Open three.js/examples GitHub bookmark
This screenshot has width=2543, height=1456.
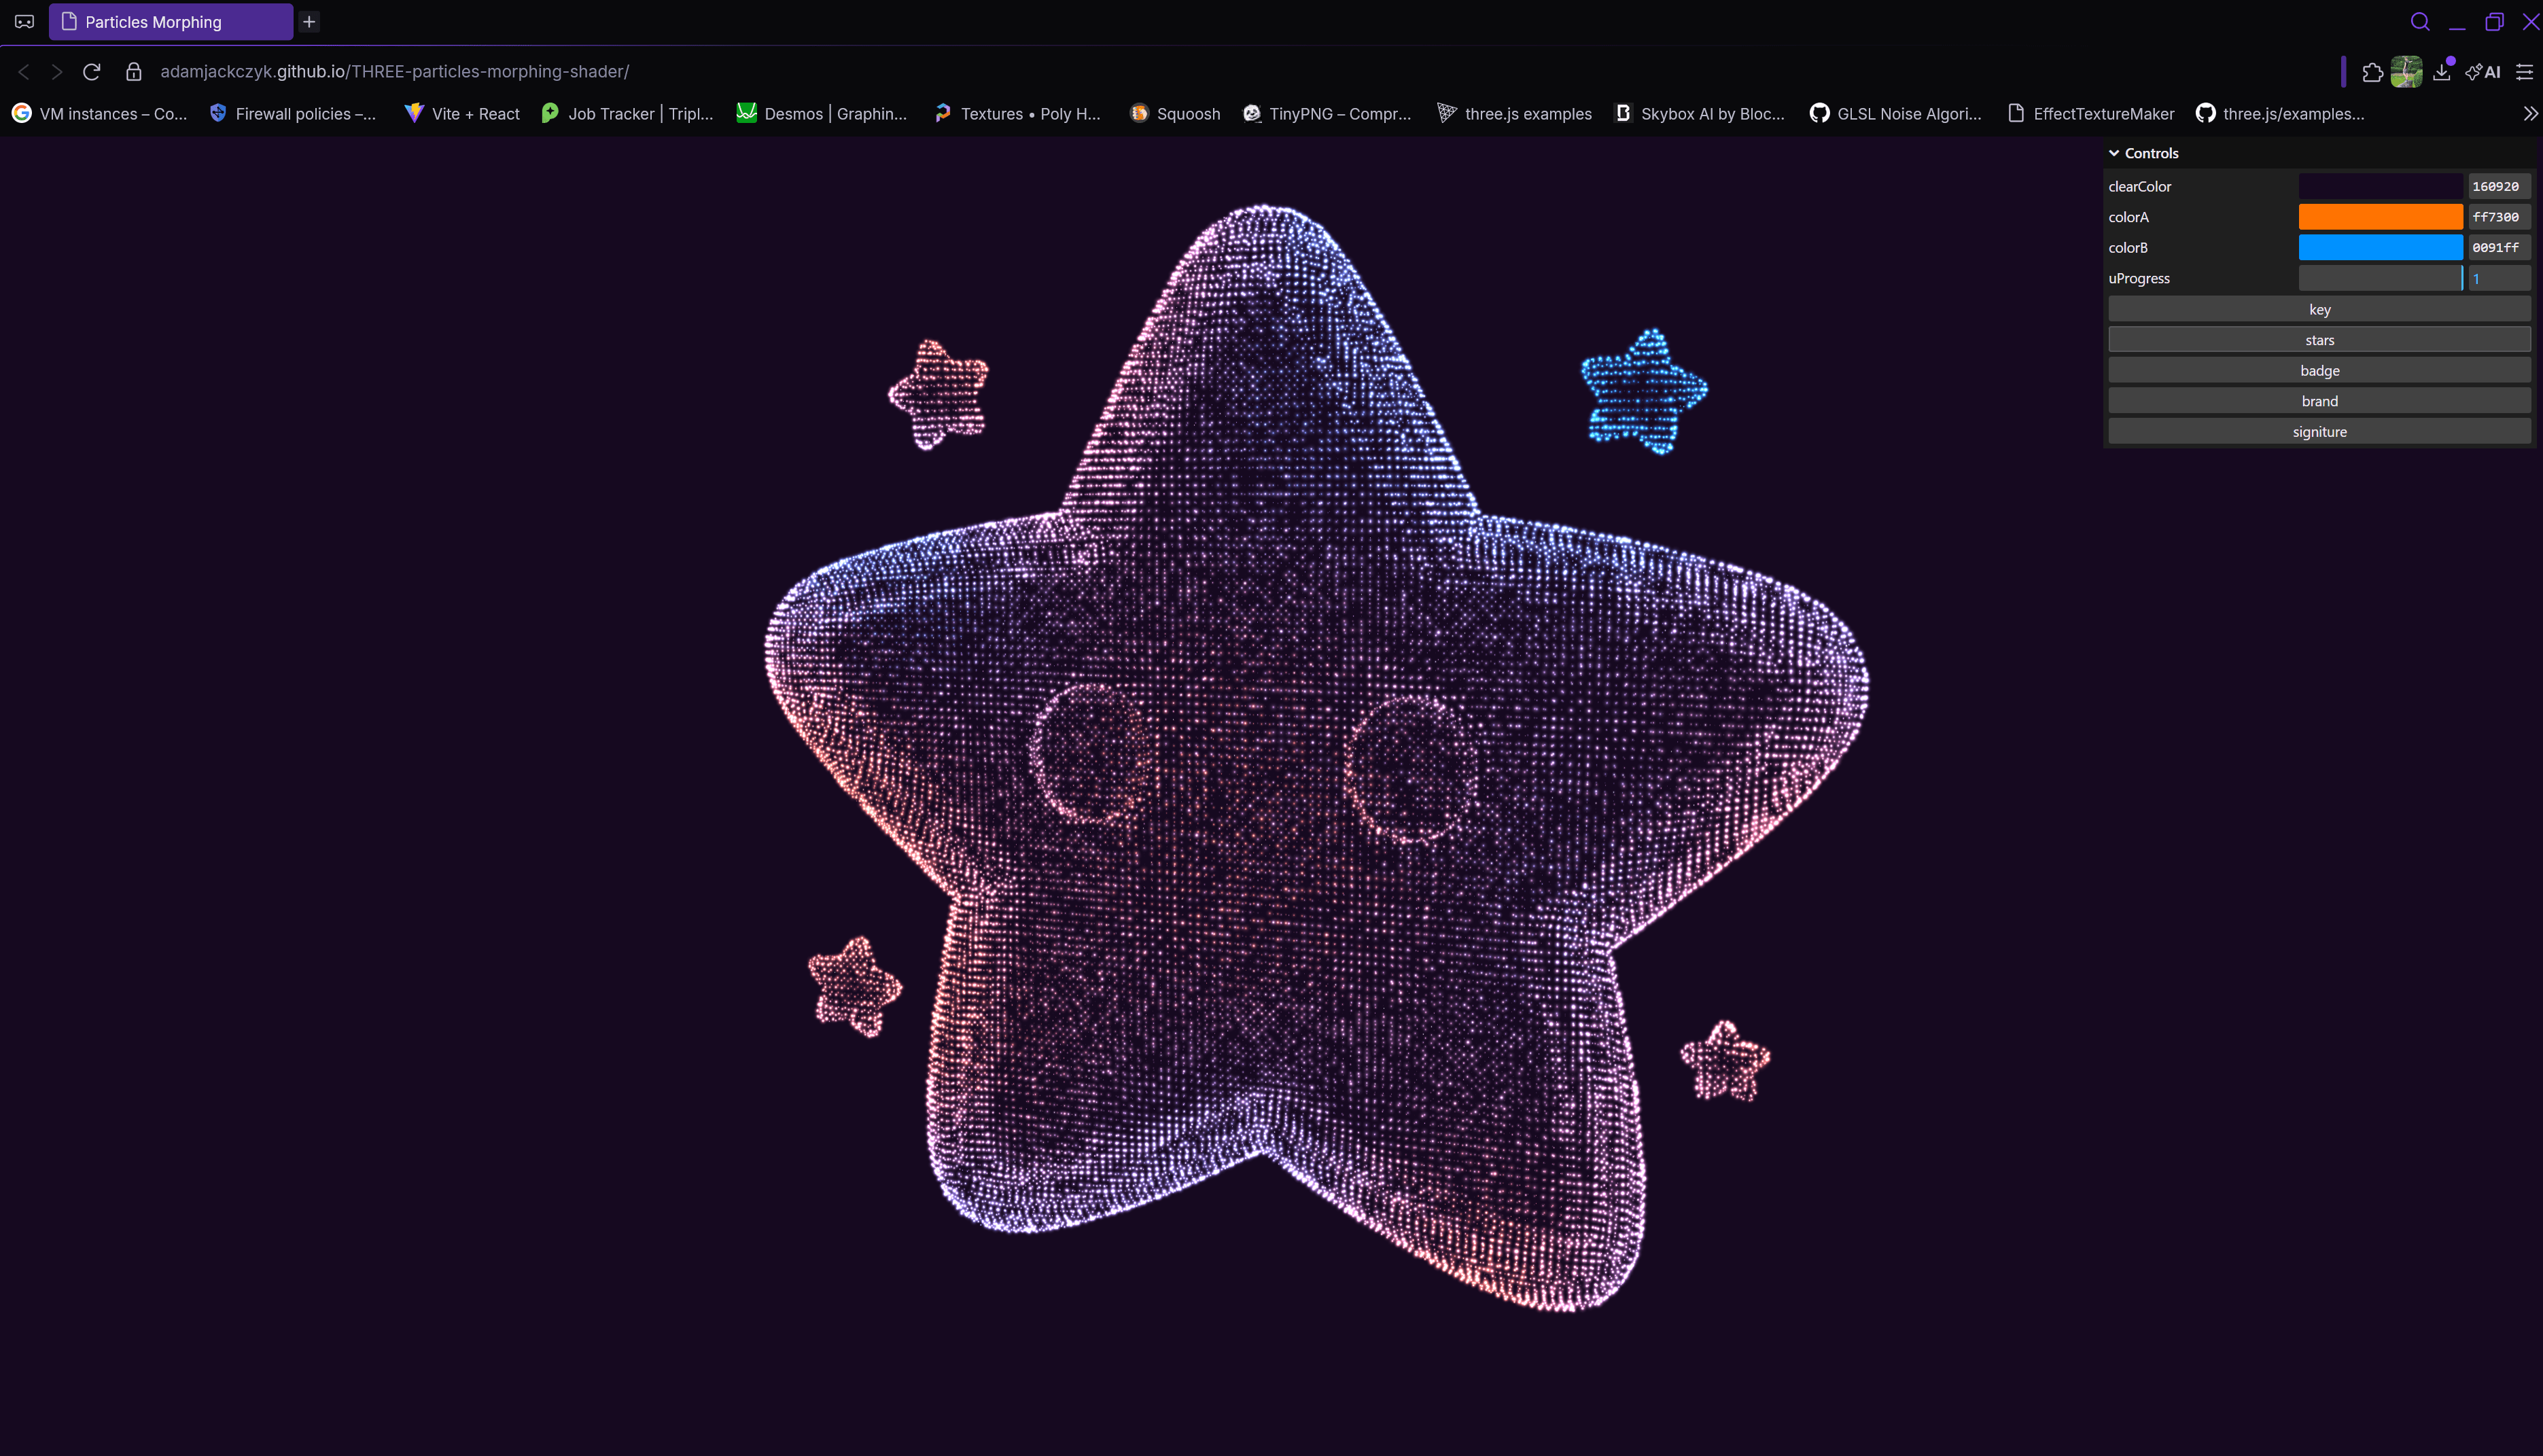pyautogui.click(x=2280, y=114)
